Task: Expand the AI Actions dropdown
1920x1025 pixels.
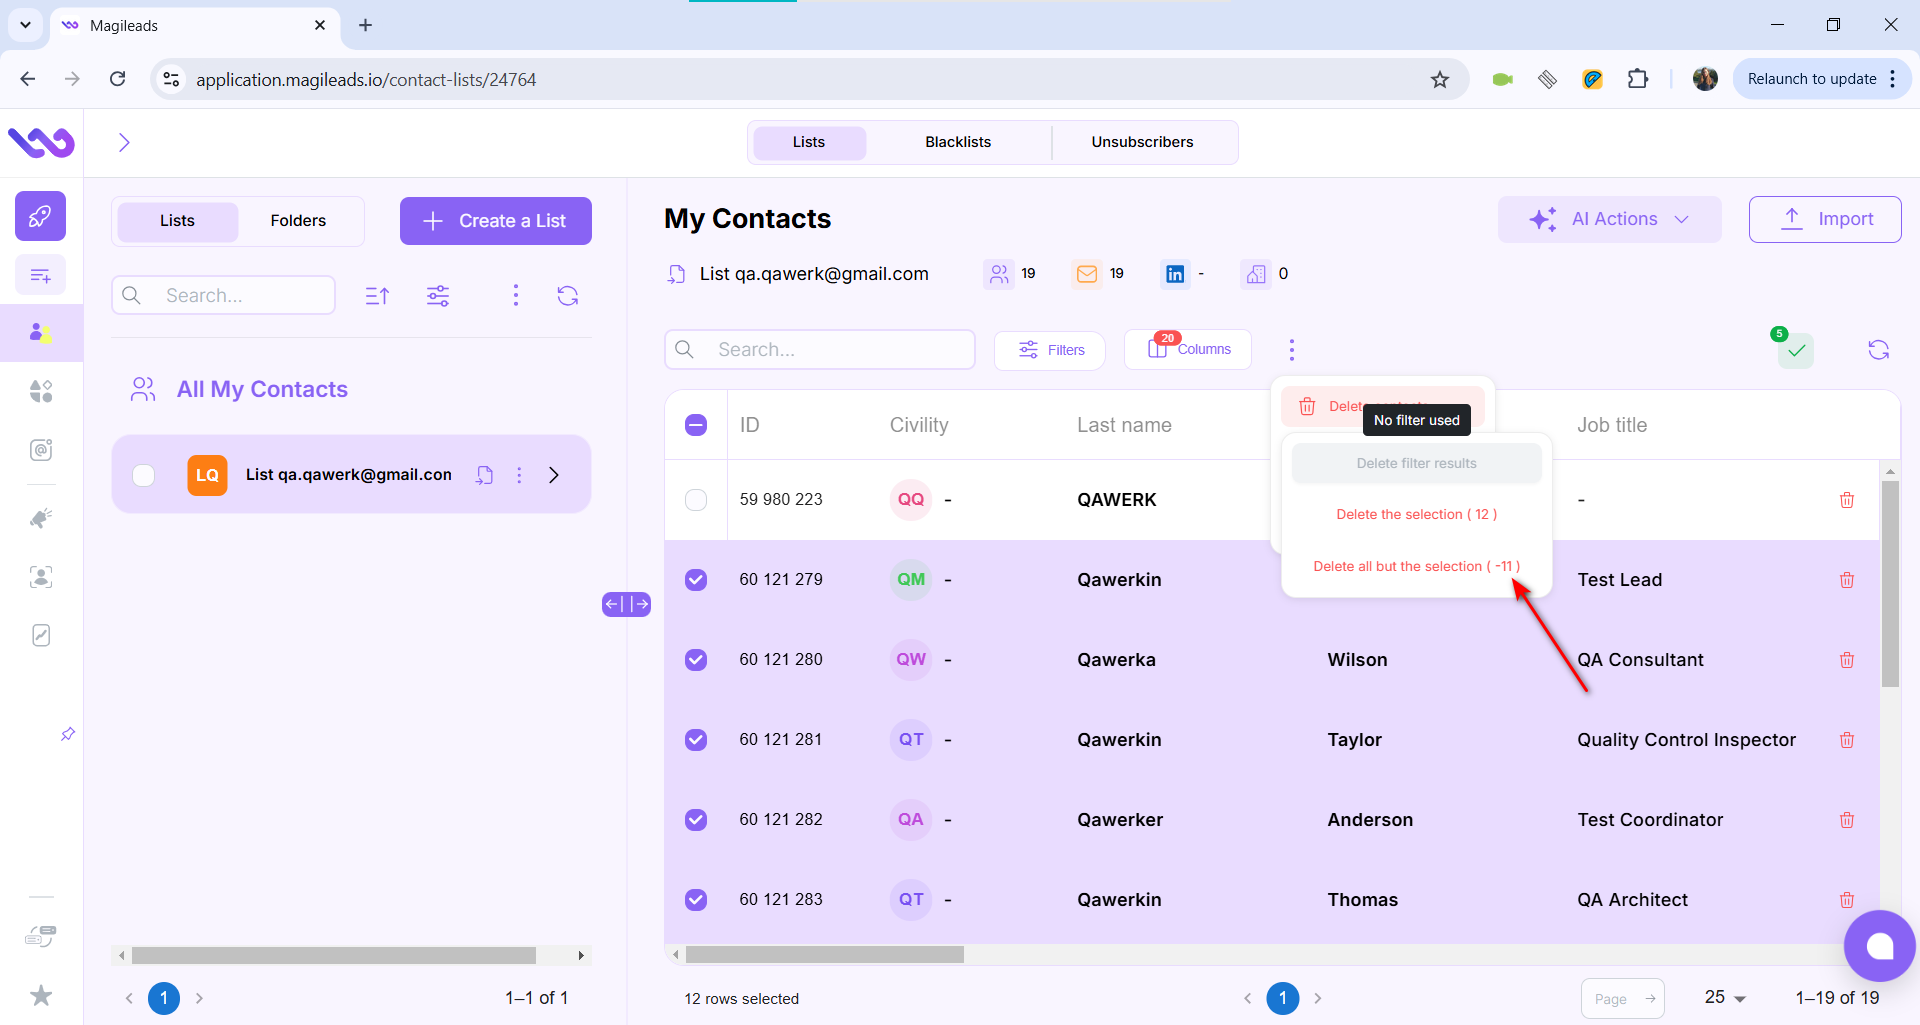Action: pos(1610,219)
